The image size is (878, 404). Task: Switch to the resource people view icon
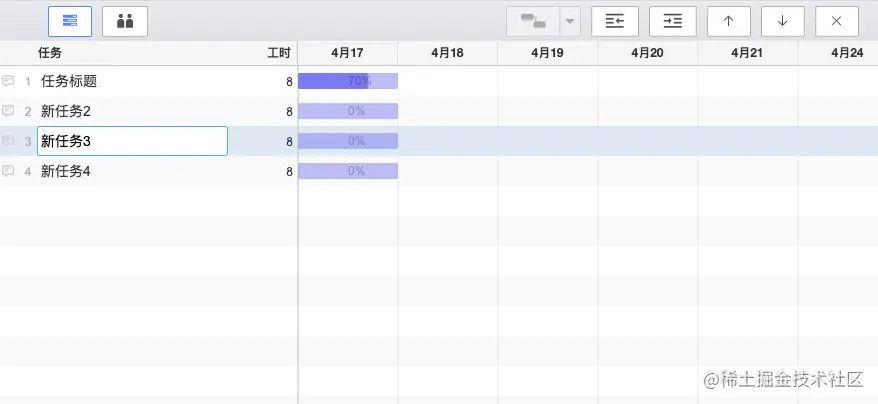pos(125,21)
